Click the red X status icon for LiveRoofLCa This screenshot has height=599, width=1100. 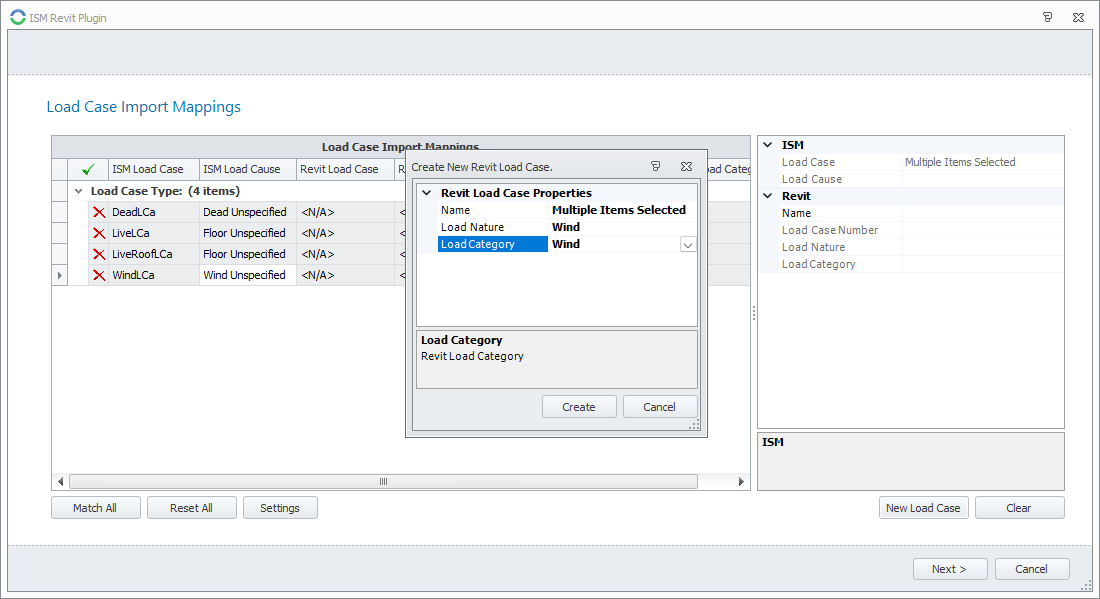pyautogui.click(x=99, y=254)
